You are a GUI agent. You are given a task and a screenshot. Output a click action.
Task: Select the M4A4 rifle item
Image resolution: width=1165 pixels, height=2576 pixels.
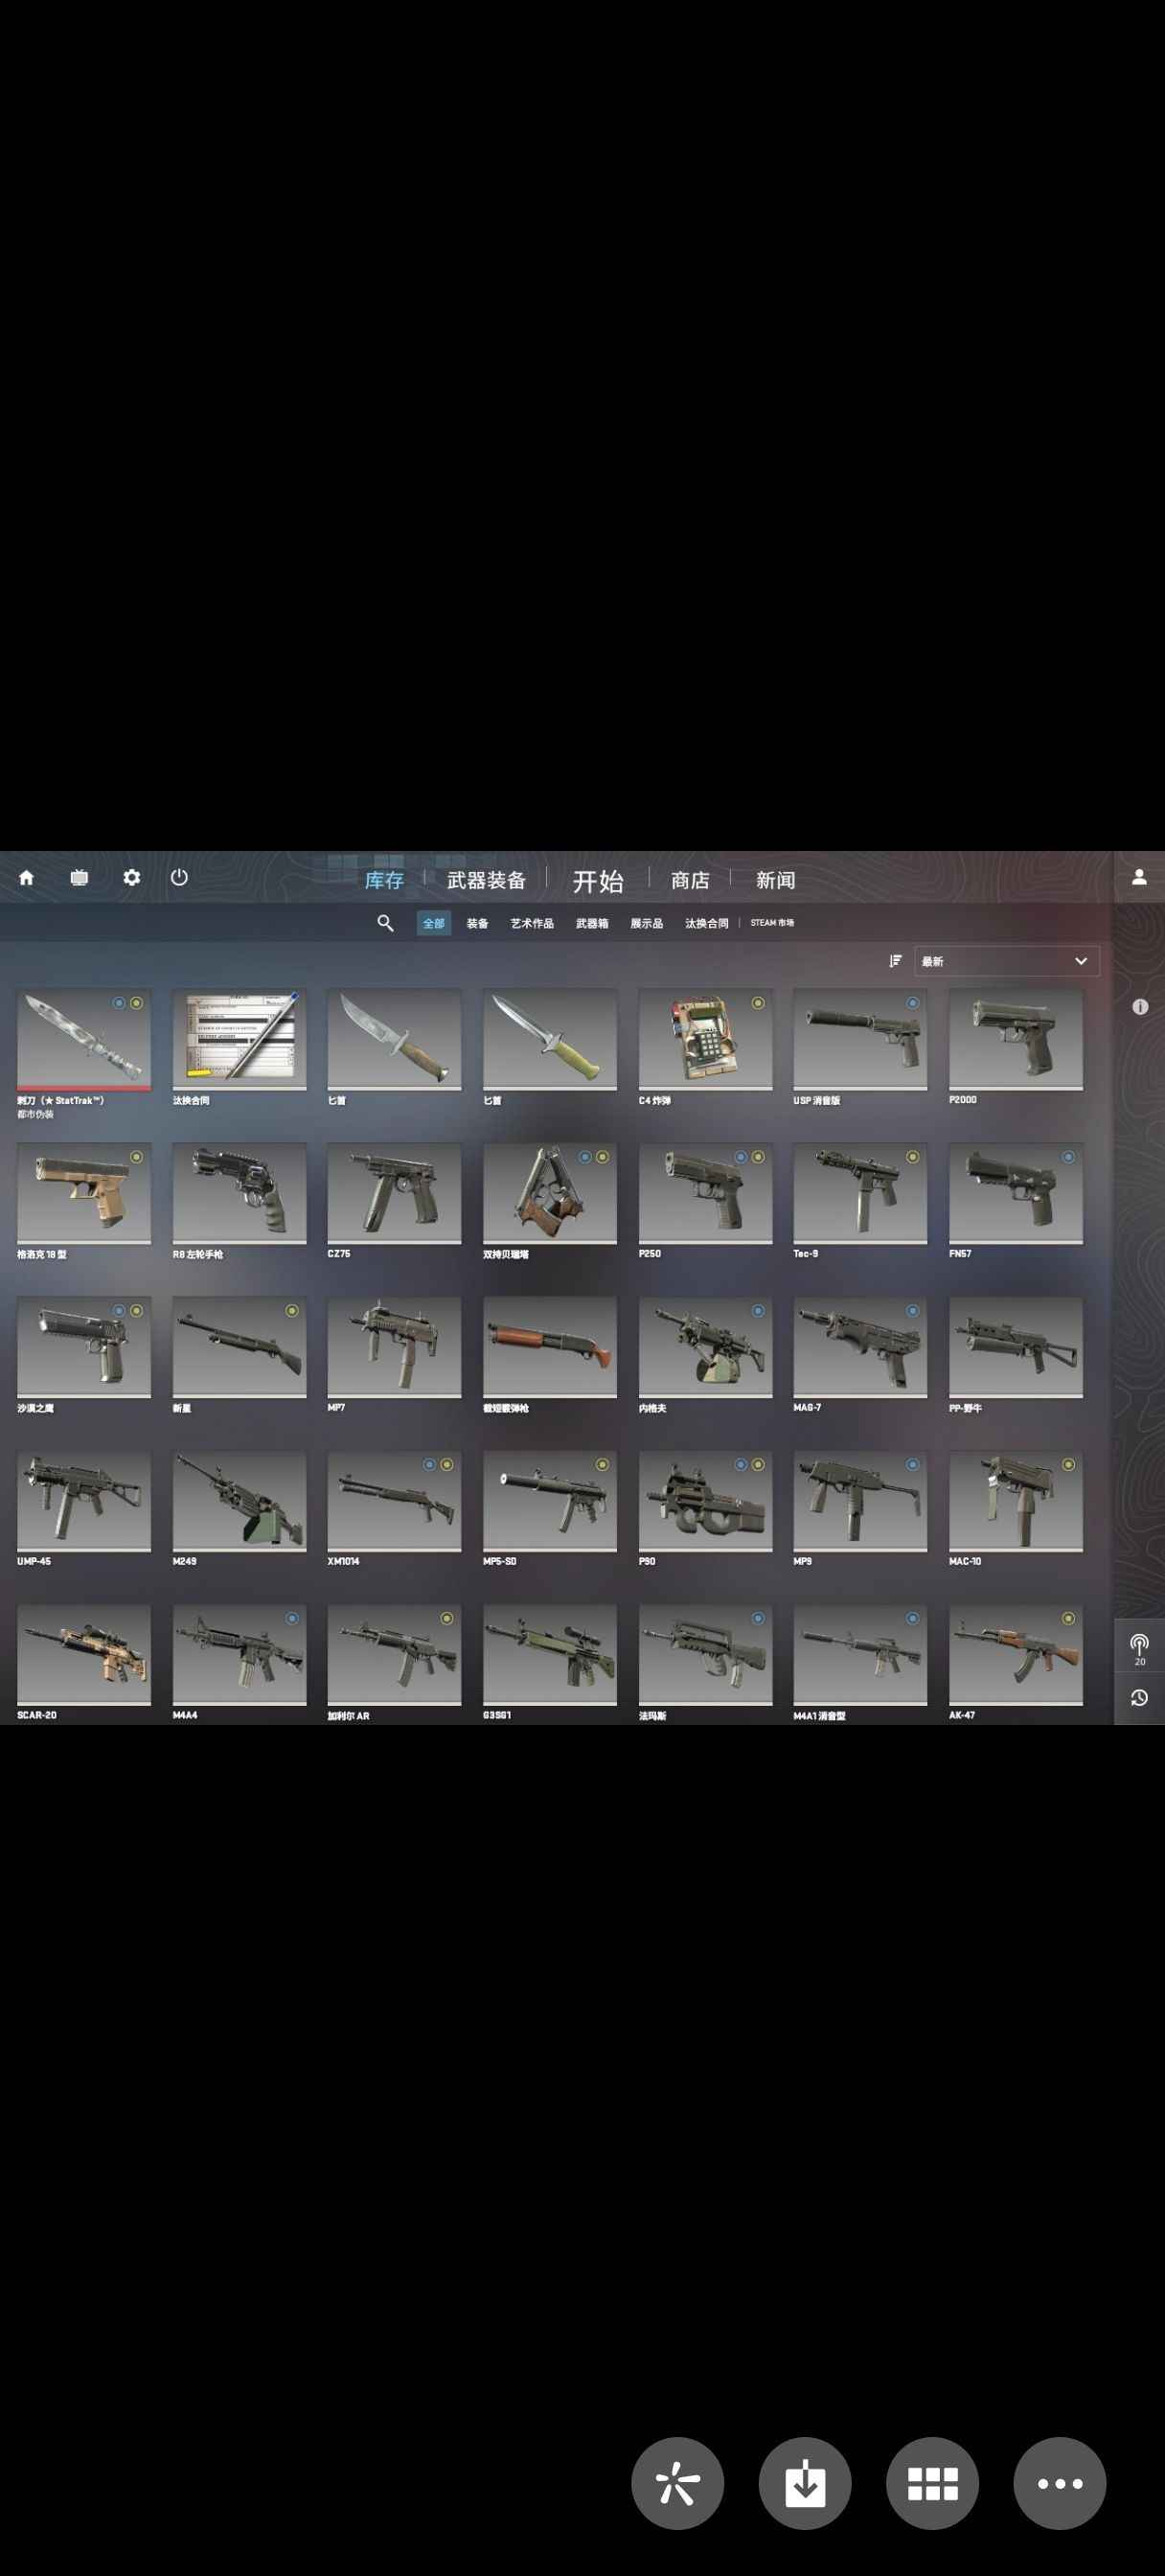pos(239,1663)
